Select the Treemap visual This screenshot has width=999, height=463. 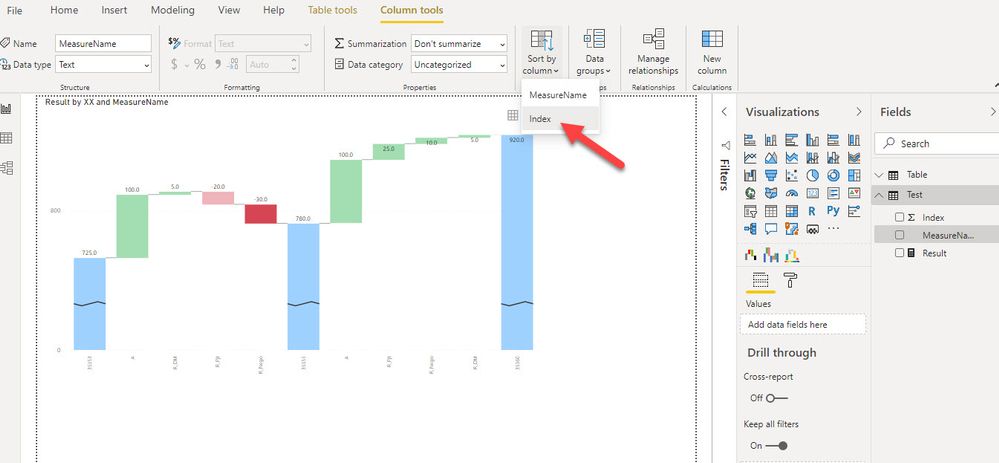click(854, 175)
